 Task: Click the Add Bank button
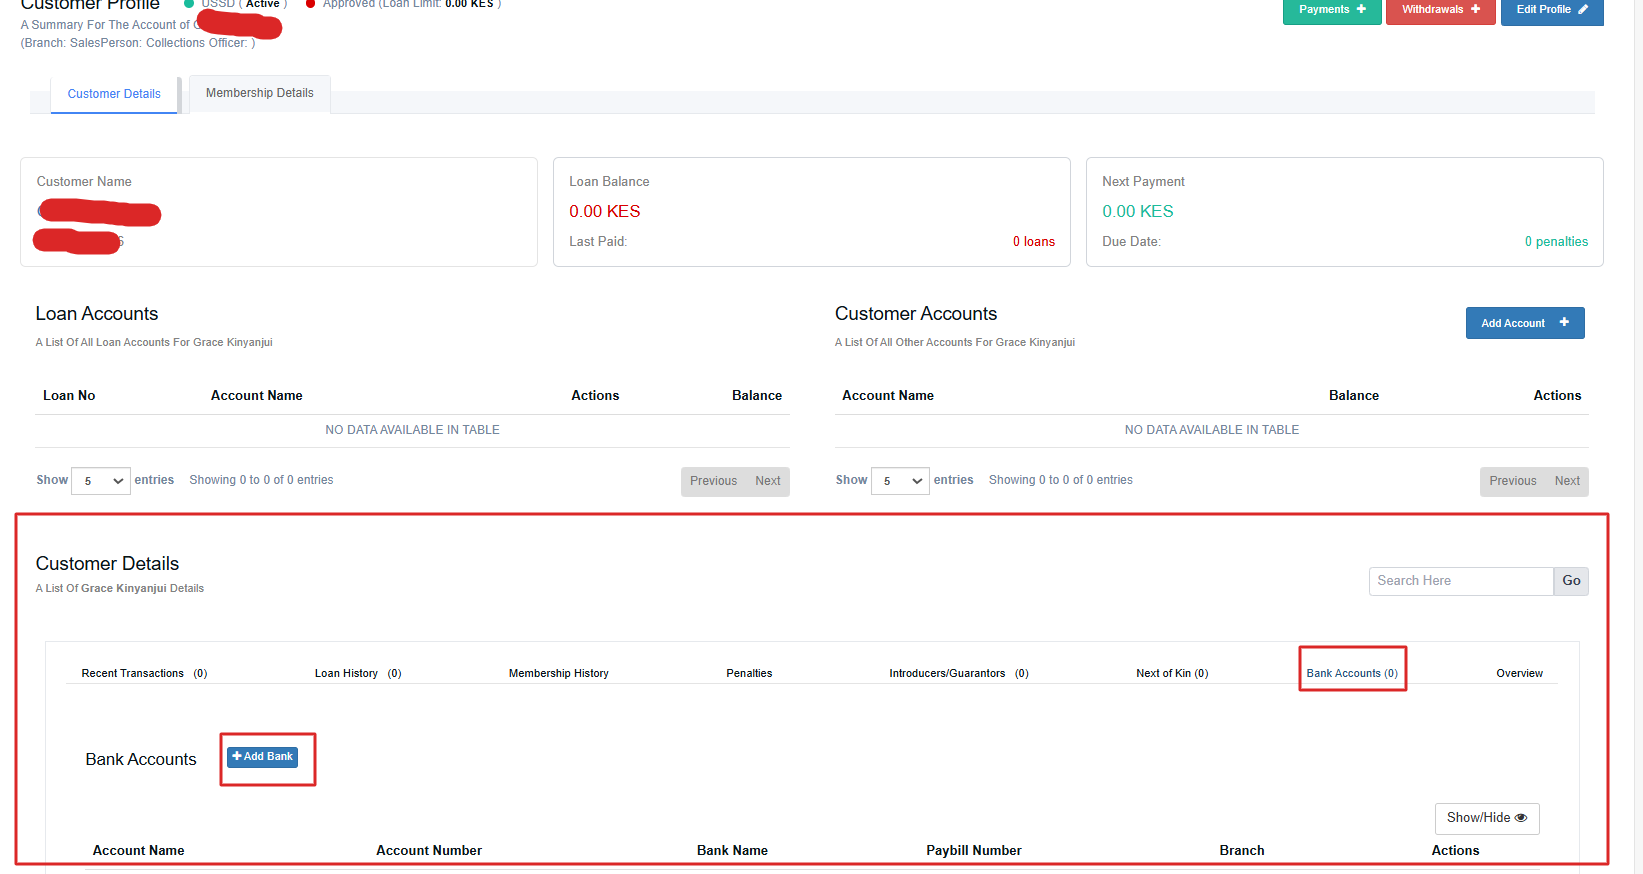pyautogui.click(x=262, y=757)
